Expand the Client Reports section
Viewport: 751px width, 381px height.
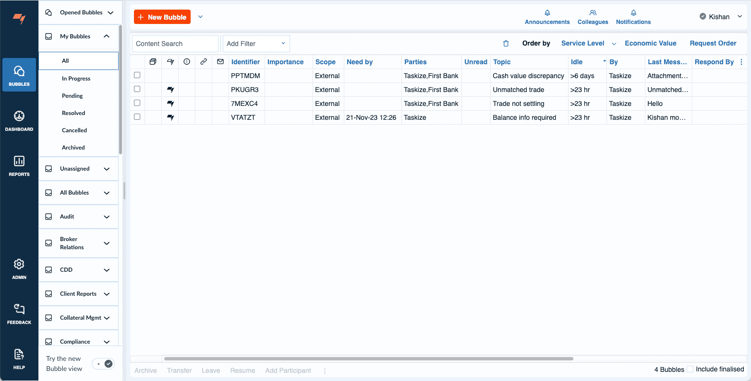point(106,294)
